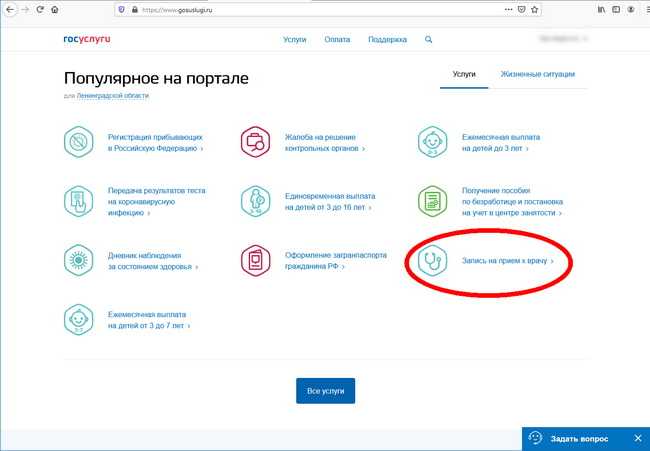
Task: Open the browser Library icon
Action: click(601, 10)
